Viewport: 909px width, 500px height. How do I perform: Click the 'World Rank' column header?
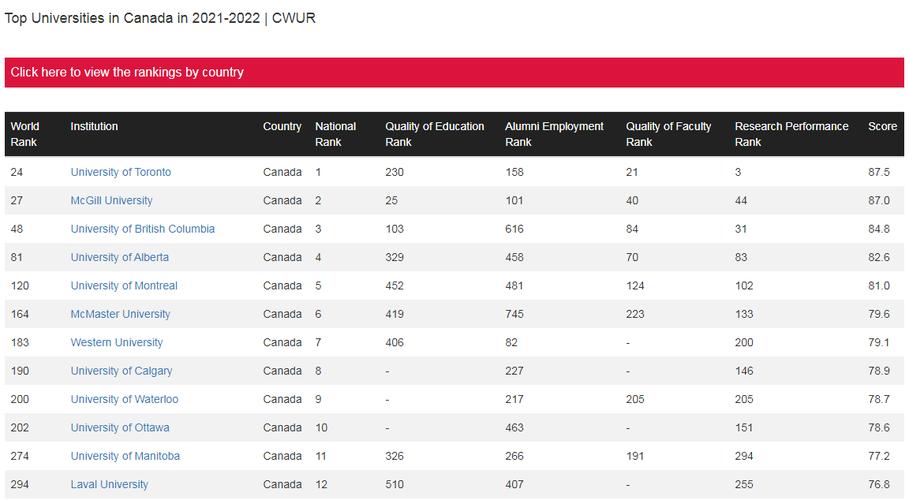click(x=25, y=134)
